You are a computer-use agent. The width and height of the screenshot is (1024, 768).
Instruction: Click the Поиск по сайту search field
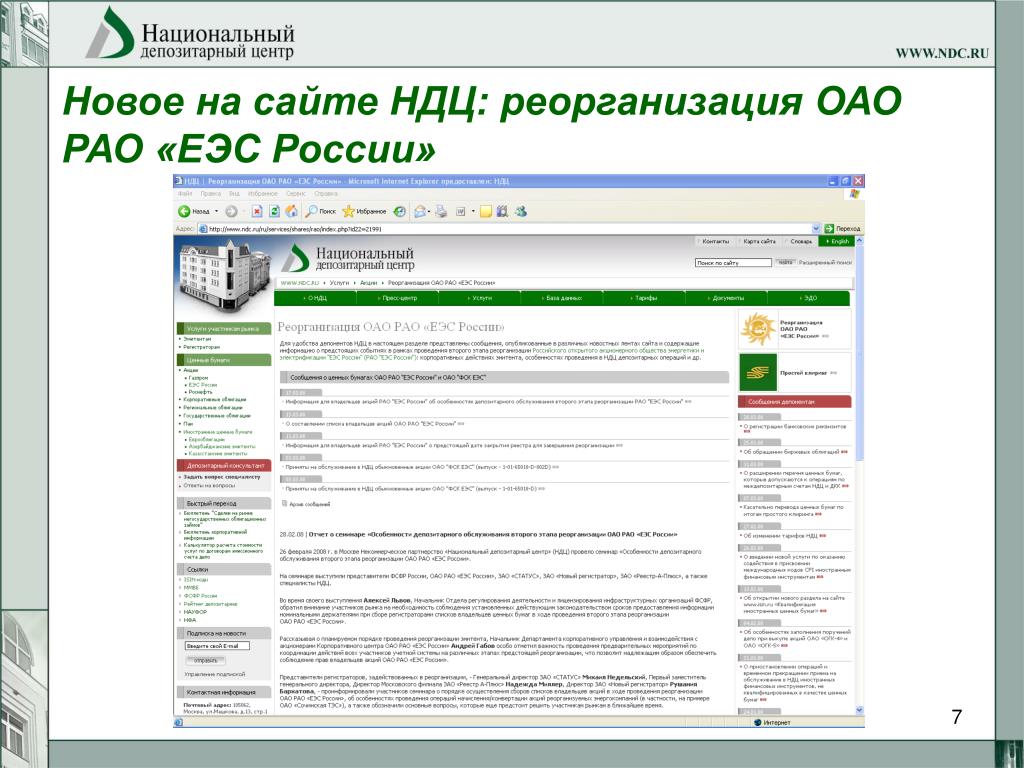tap(733, 263)
